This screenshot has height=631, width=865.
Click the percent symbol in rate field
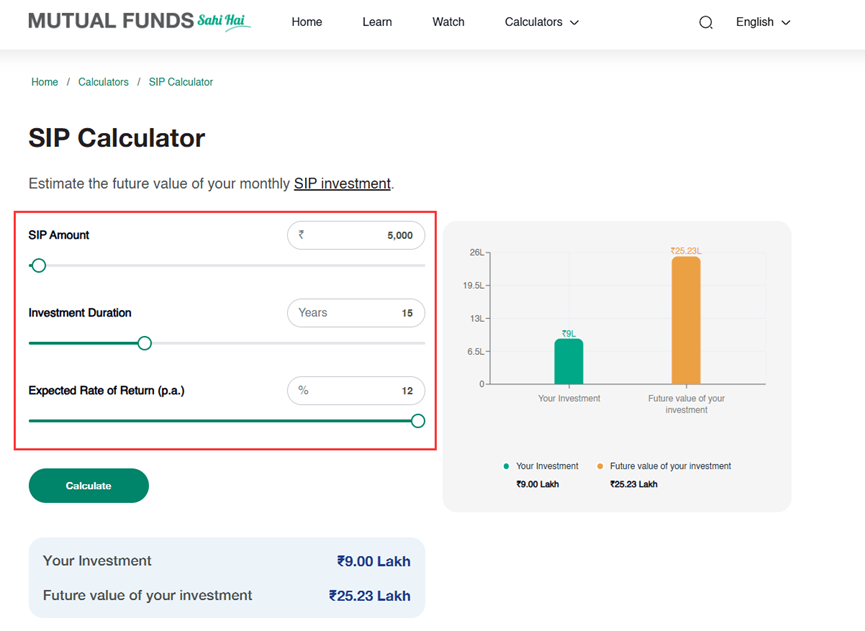coord(303,391)
